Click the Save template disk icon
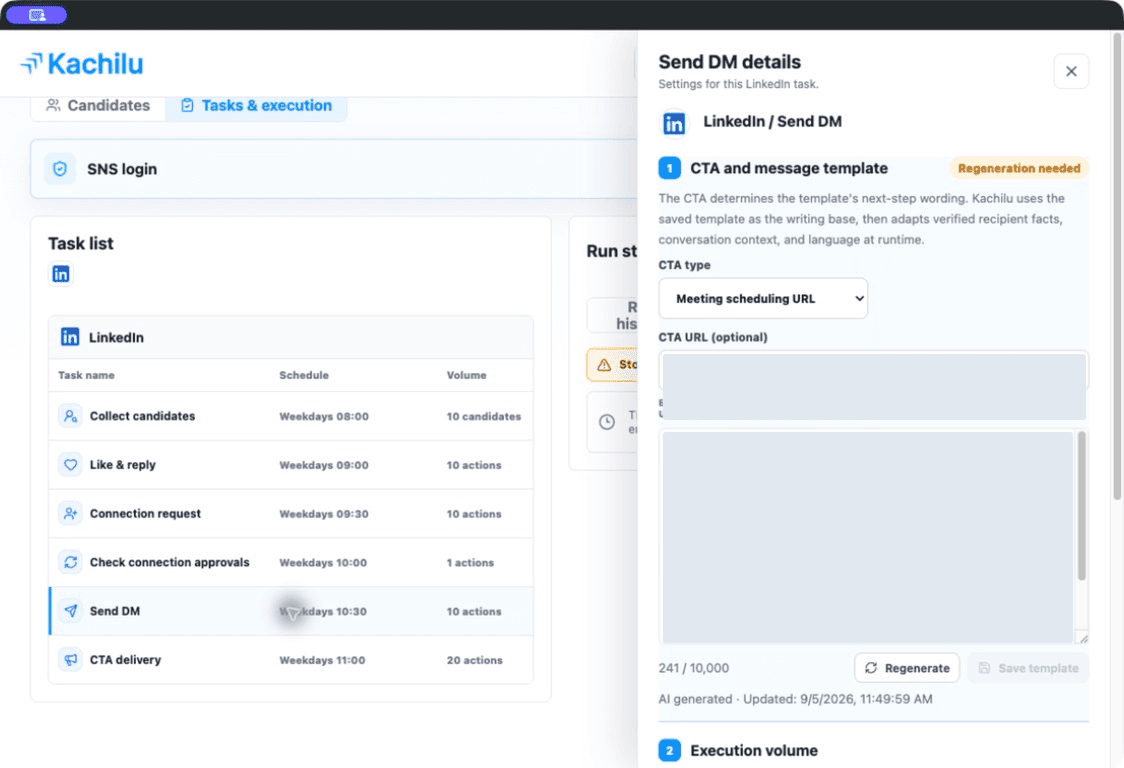The width and height of the screenshot is (1124, 768). 984,668
